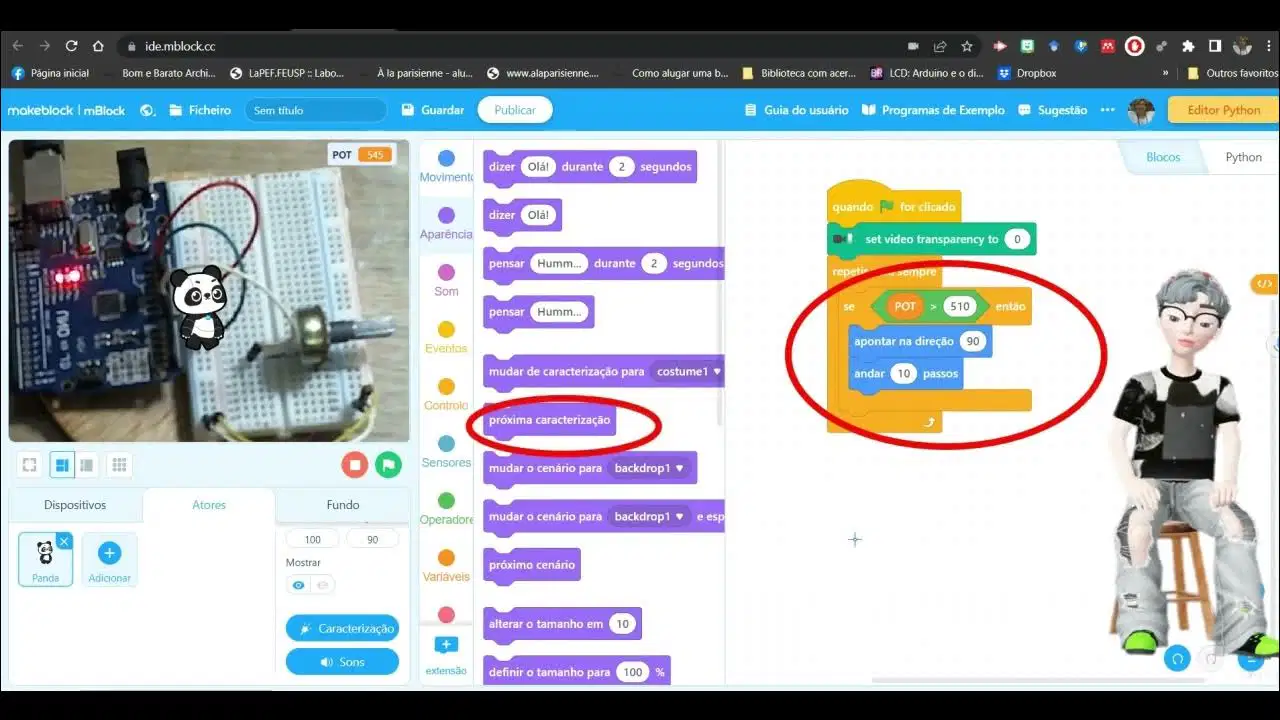The width and height of the screenshot is (1280, 720).
Task: Click the 10 value in andar passos block
Action: pyautogui.click(x=903, y=374)
